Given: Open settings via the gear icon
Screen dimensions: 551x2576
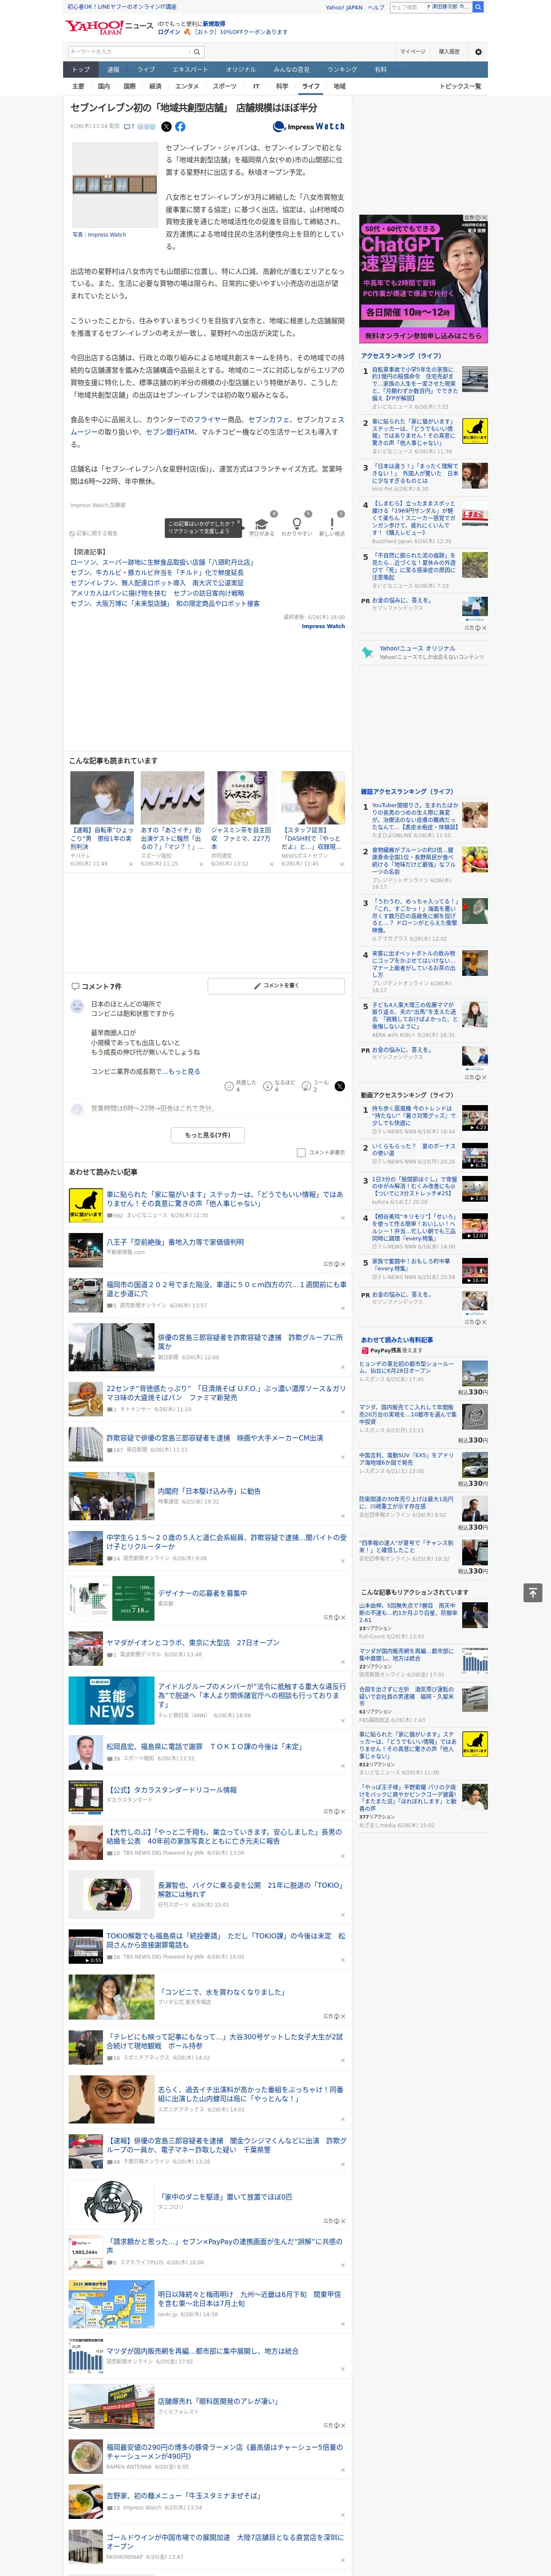Looking at the screenshot, I should coord(478,52).
